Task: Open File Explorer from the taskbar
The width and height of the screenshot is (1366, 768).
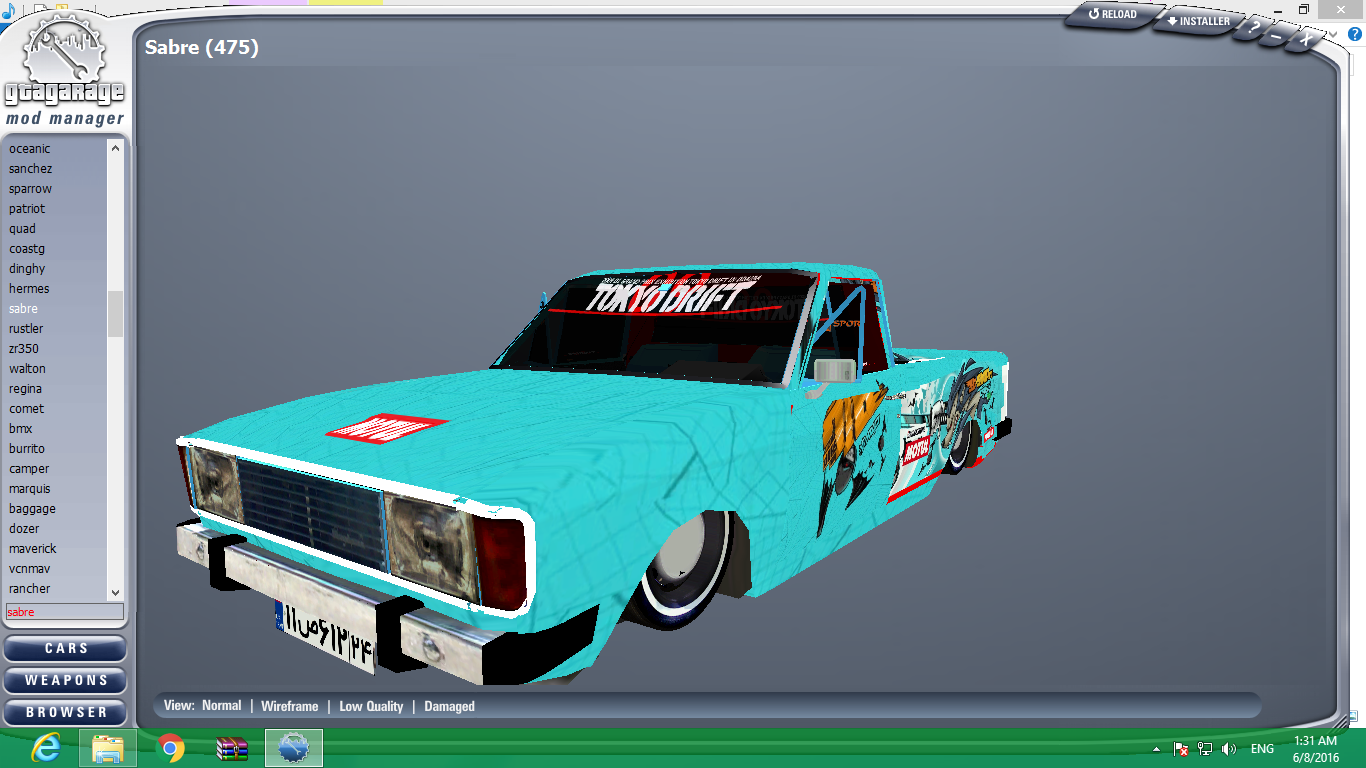Action: click(x=107, y=748)
